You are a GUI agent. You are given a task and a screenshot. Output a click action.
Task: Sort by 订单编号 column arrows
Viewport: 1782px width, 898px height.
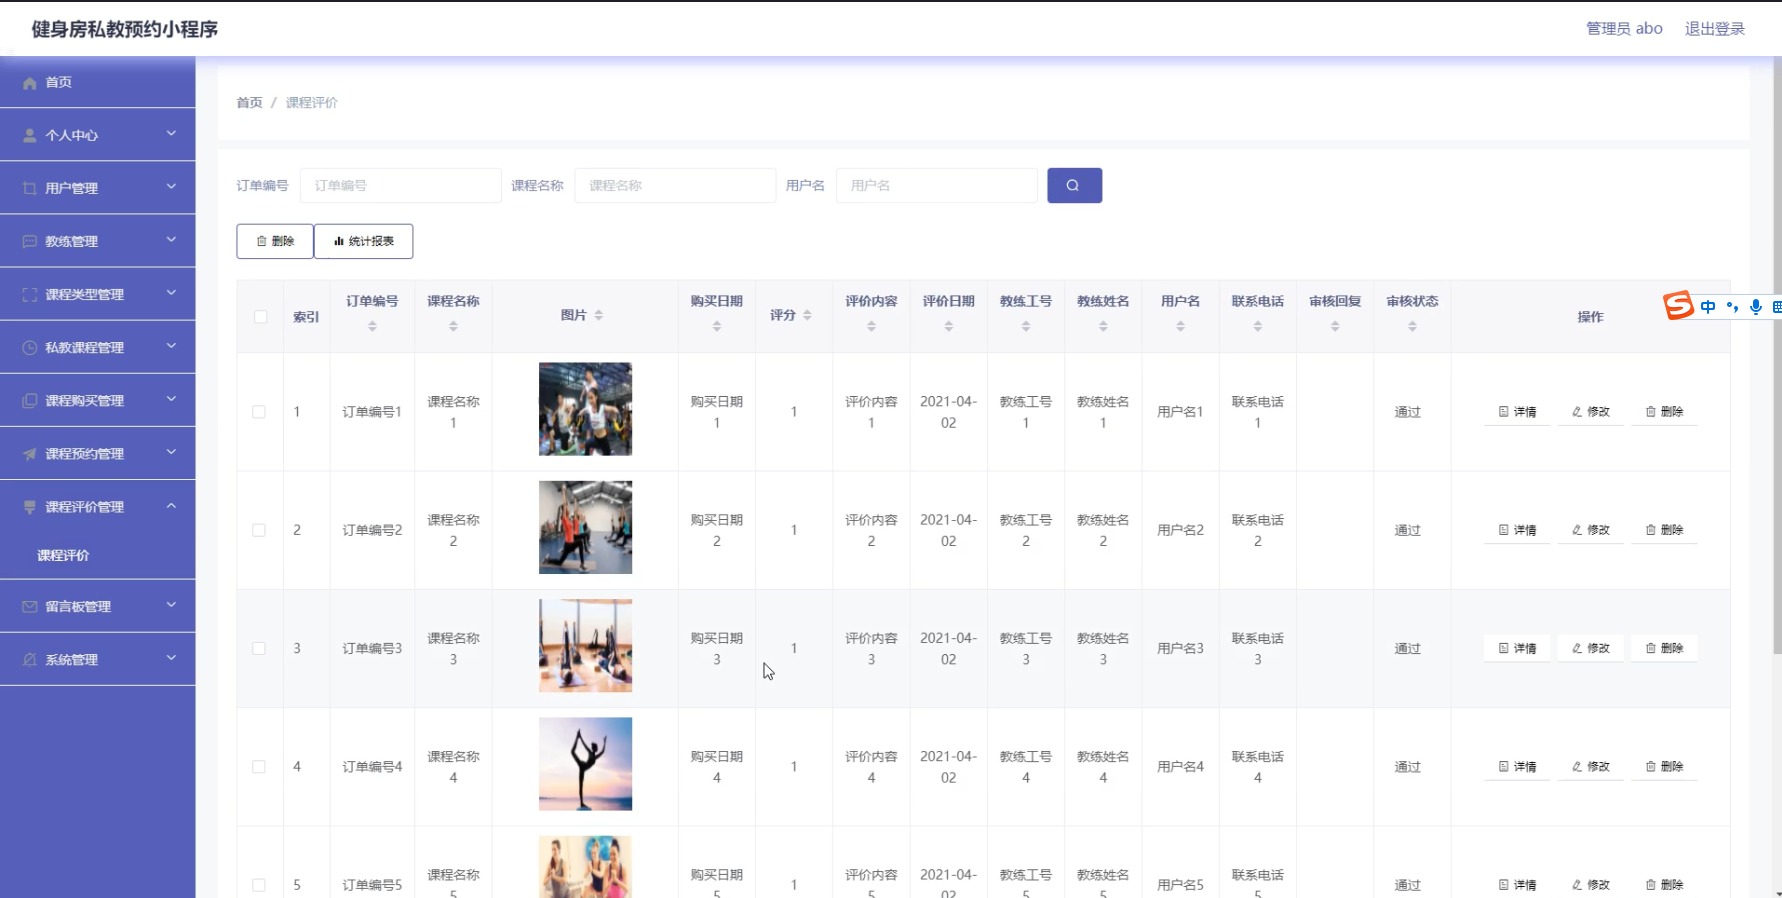(x=372, y=326)
